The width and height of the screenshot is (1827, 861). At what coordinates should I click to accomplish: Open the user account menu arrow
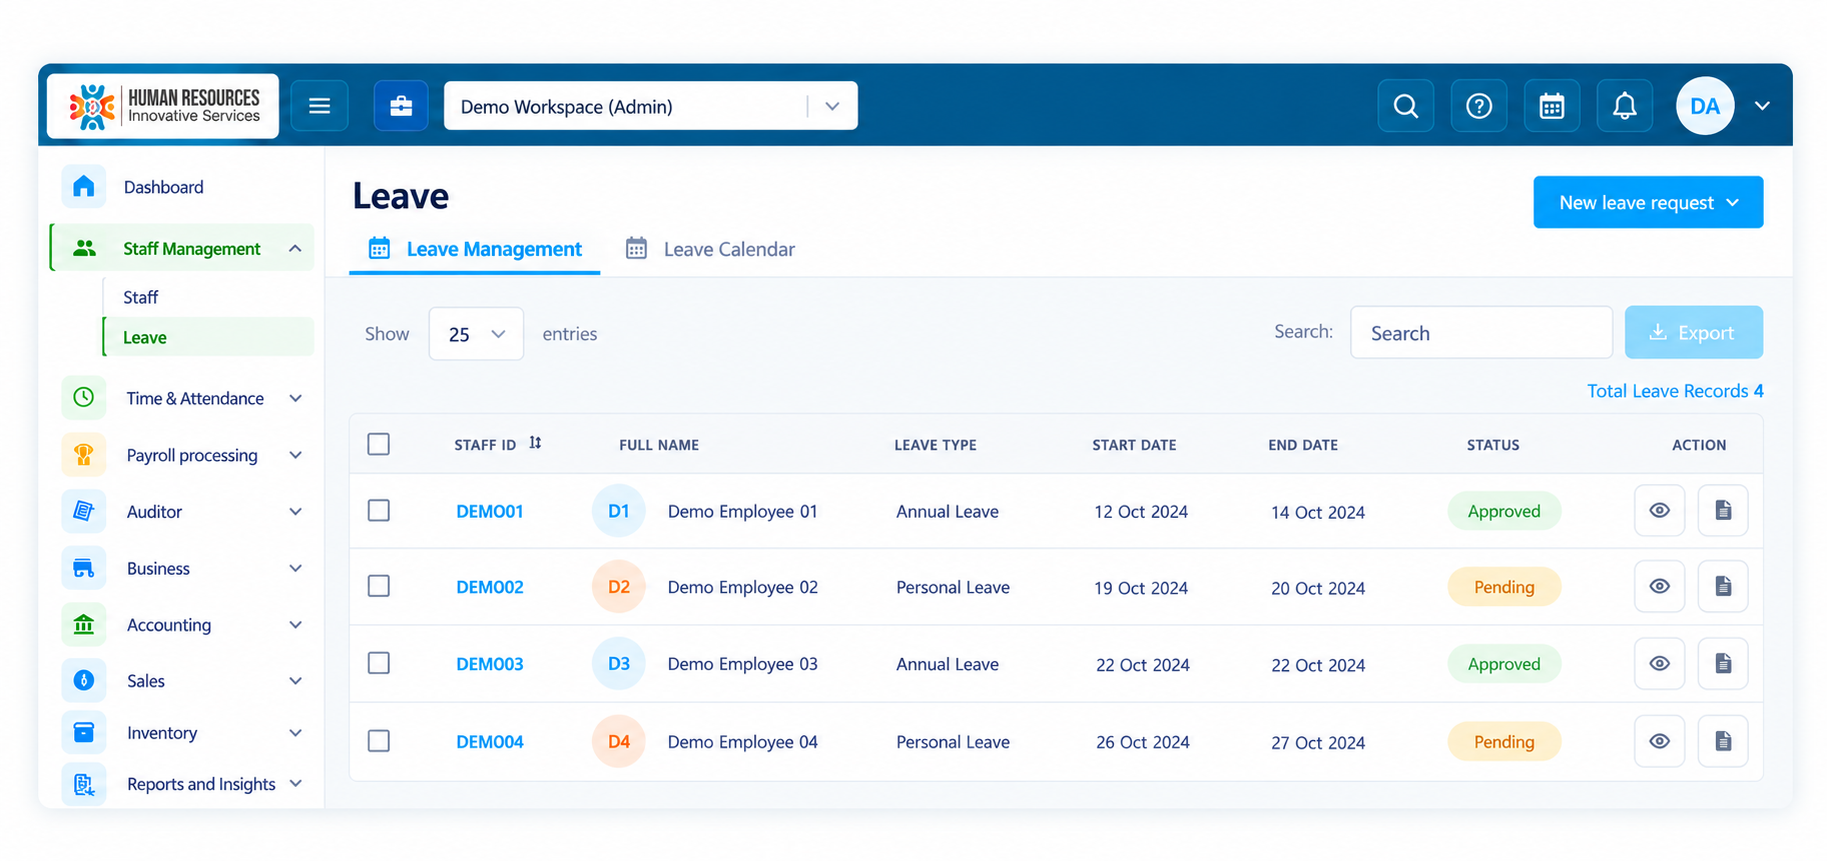point(1762,106)
